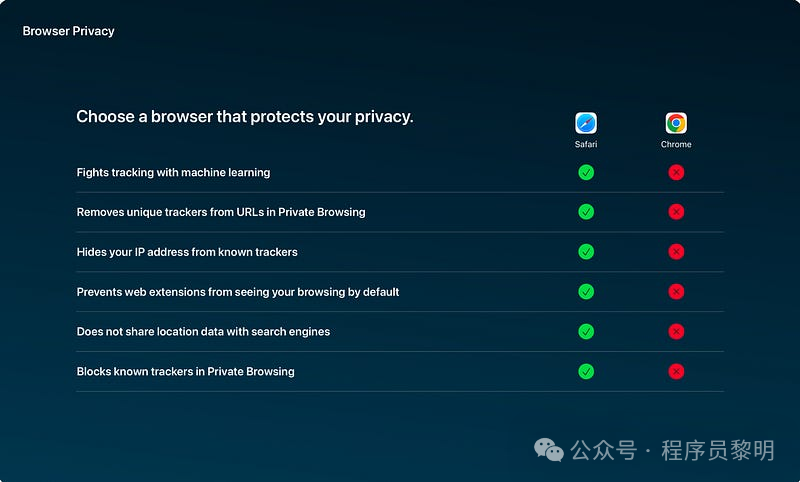800x482 pixels.
Task: Click Safari's check for blocking known trackers
Action: (586, 371)
